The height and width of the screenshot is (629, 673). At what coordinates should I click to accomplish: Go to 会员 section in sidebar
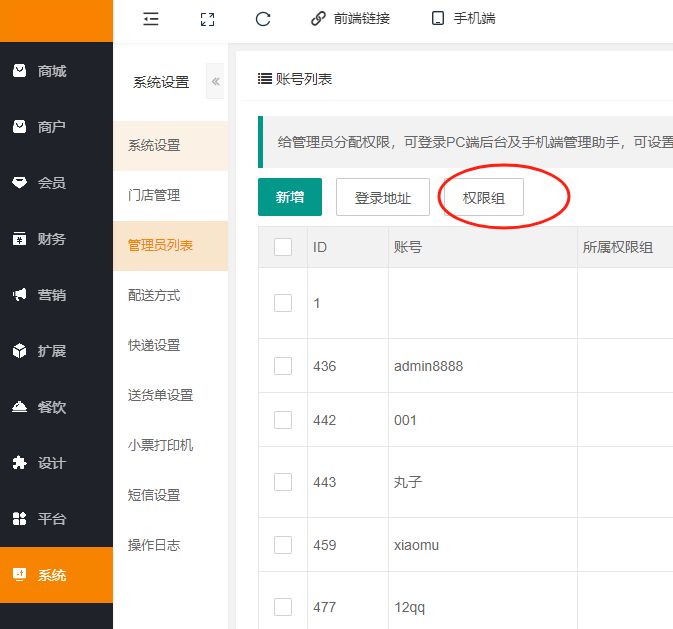pos(51,183)
